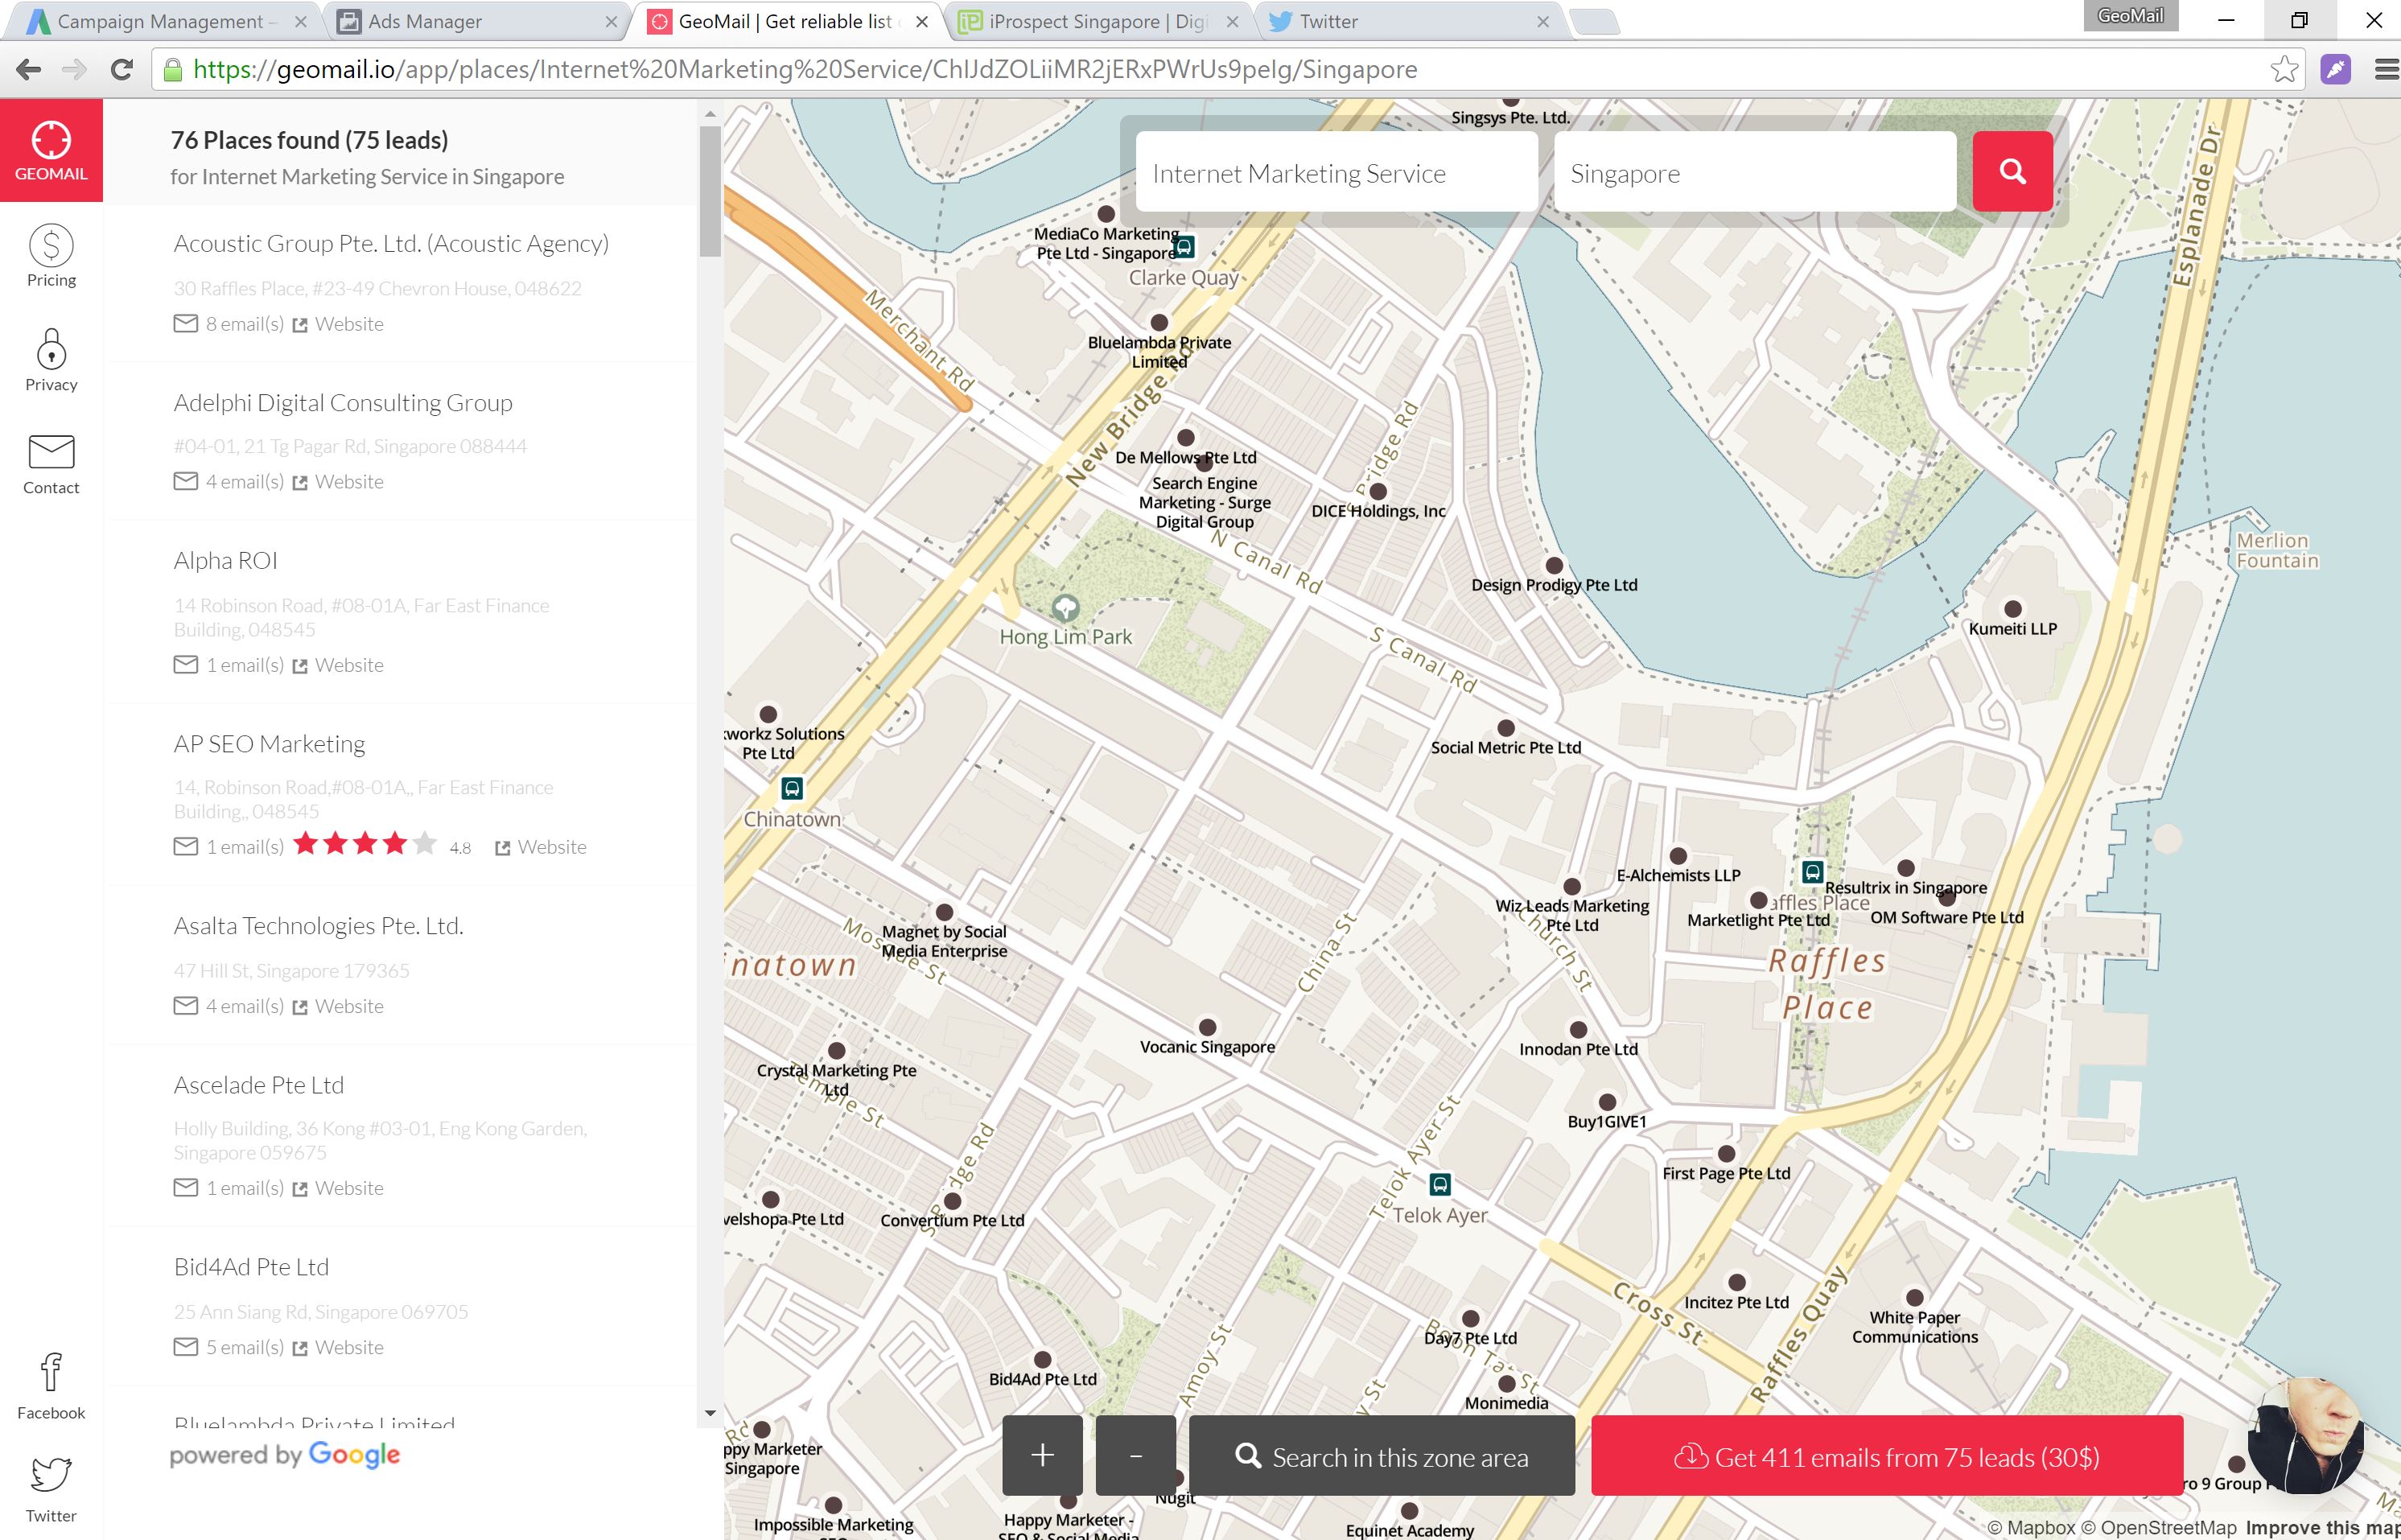This screenshot has height=1540, width=2401.
Task: Select the Bluelambda Private Limited map marker
Action: 1159,323
